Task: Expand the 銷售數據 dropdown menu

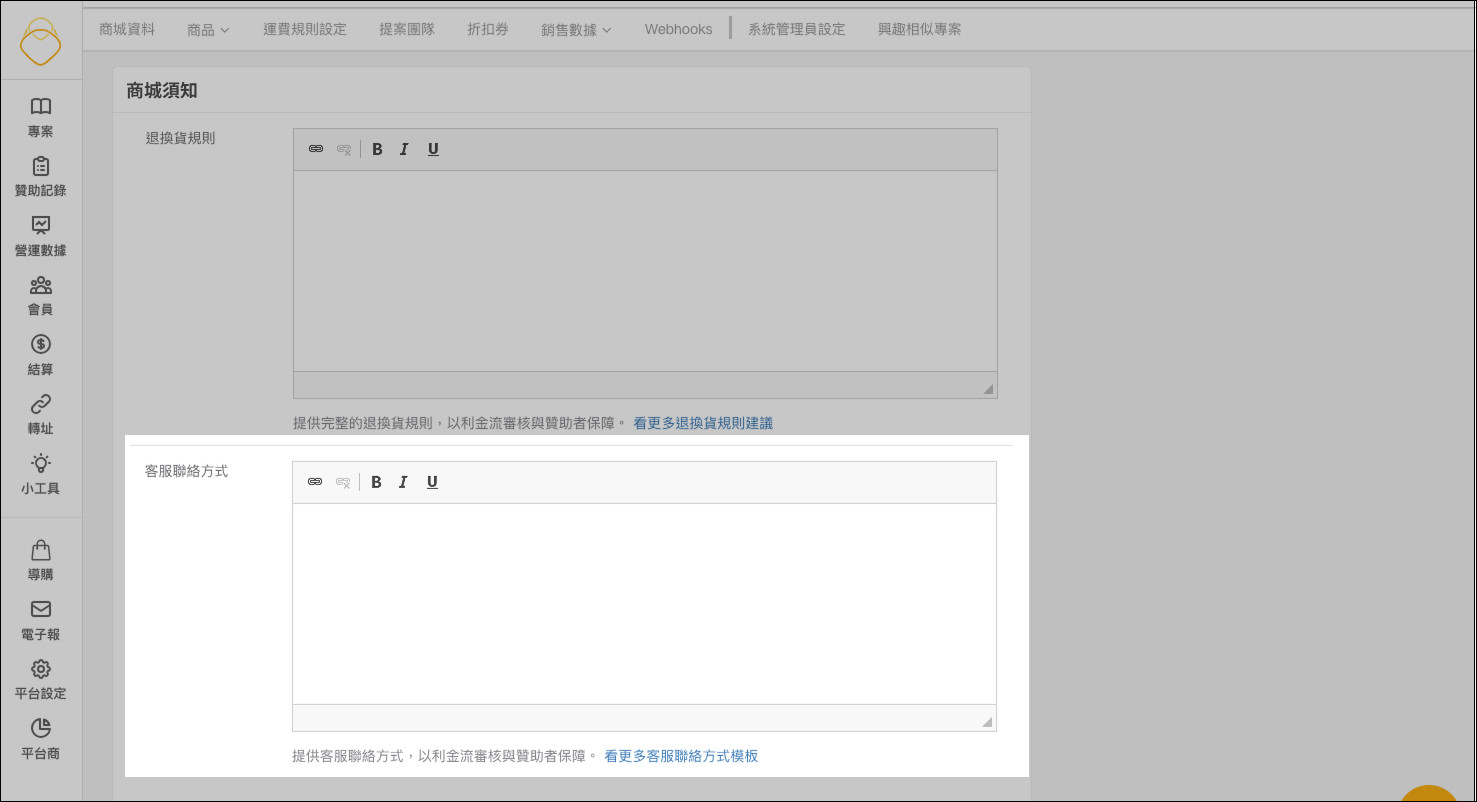Action: pos(576,30)
